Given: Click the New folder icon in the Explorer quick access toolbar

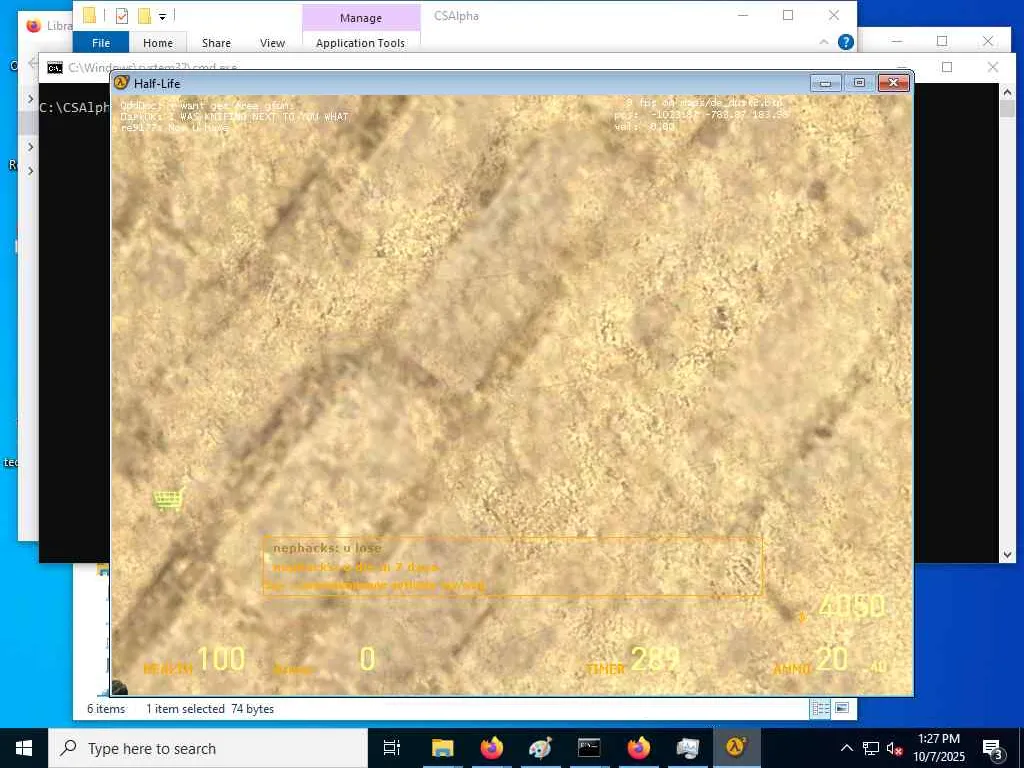Looking at the screenshot, I should pos(144,16).
